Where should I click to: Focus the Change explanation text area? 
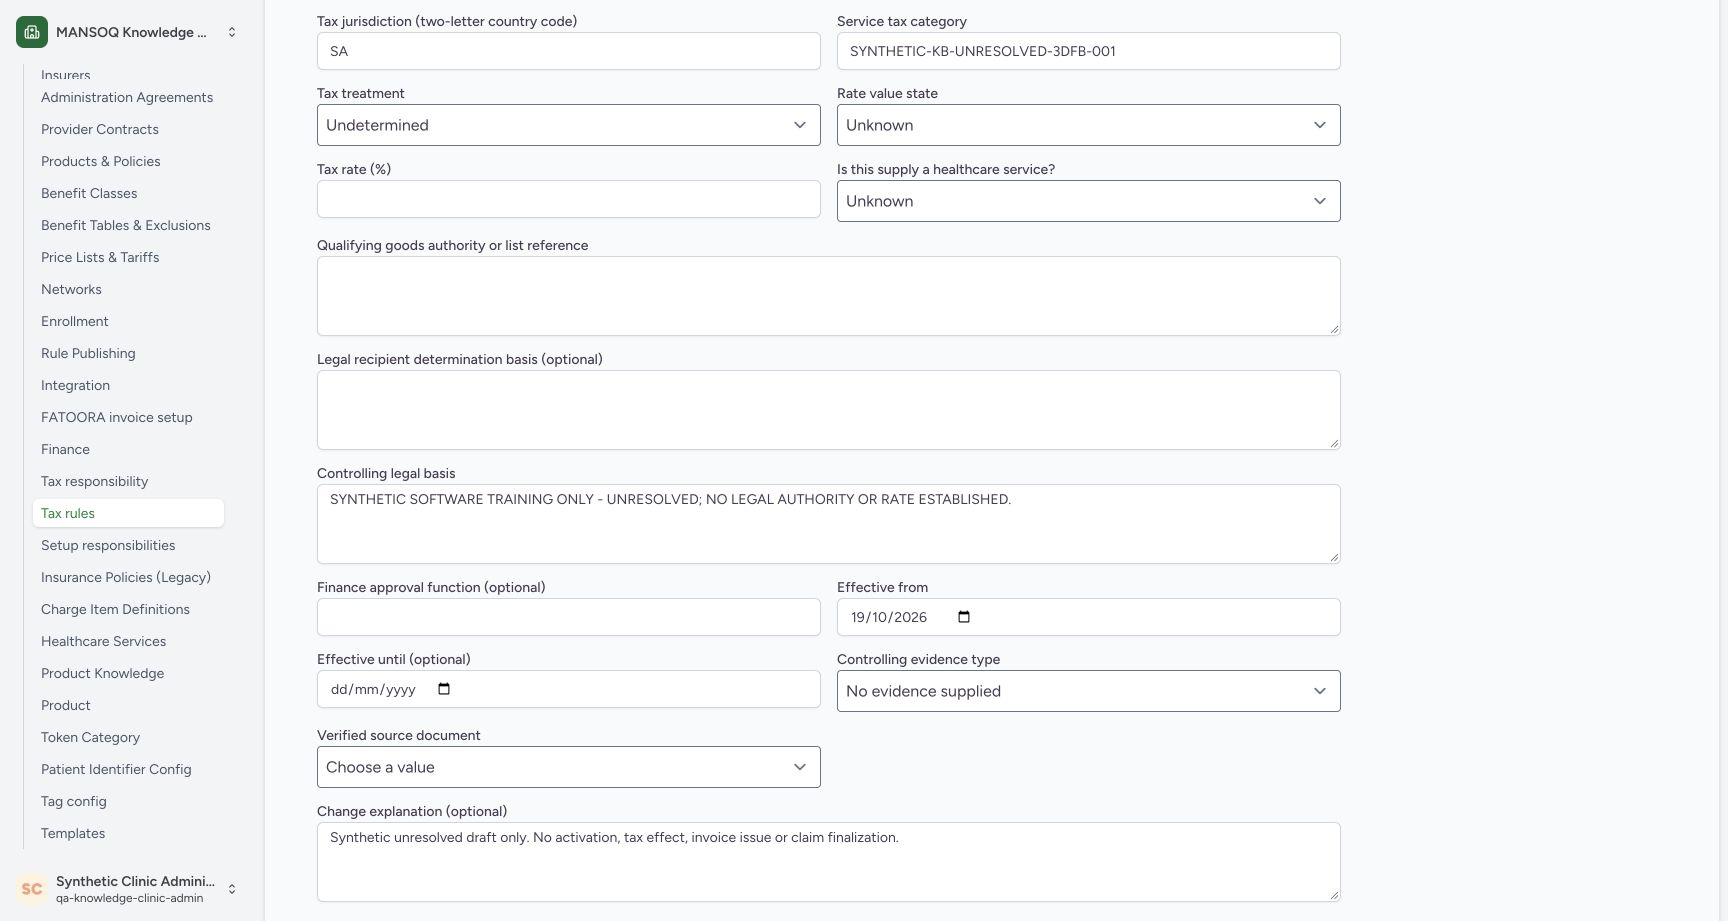[x=828, y=862]
